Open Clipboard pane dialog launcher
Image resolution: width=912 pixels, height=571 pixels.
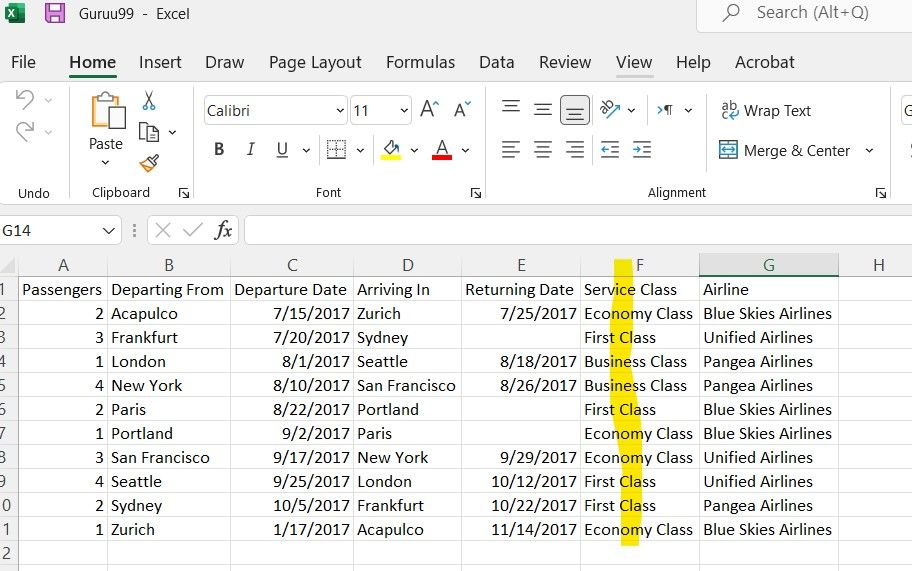coord(184,193)
